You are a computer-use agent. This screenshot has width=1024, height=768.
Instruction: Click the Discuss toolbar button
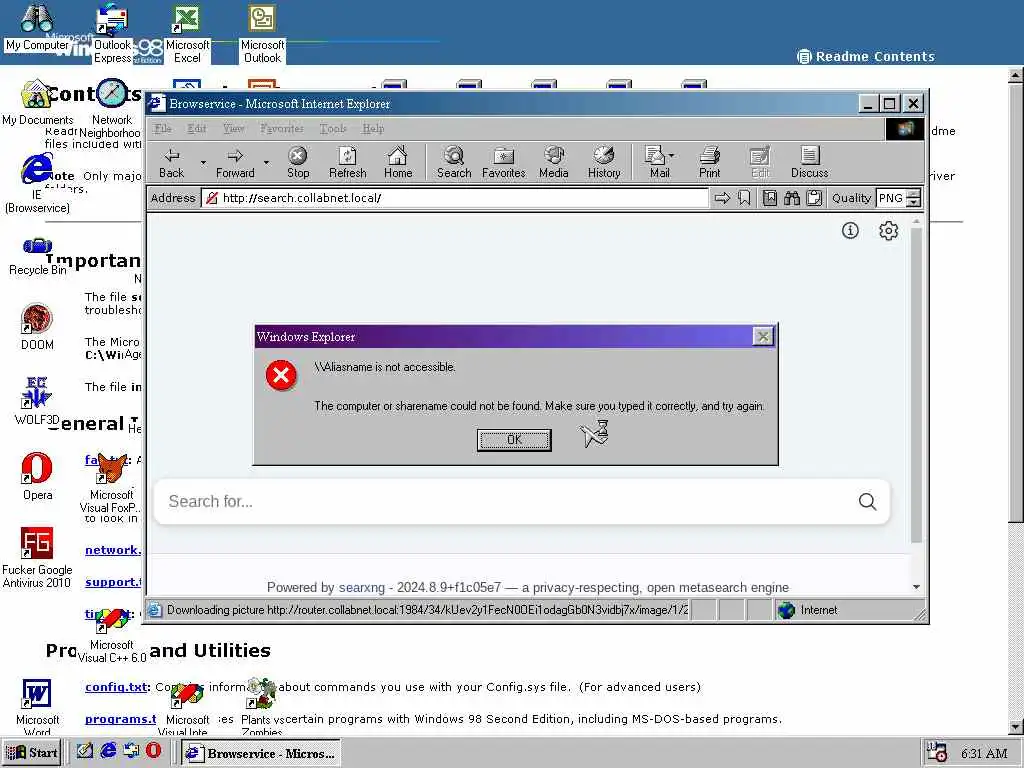[x=810, y=162]
